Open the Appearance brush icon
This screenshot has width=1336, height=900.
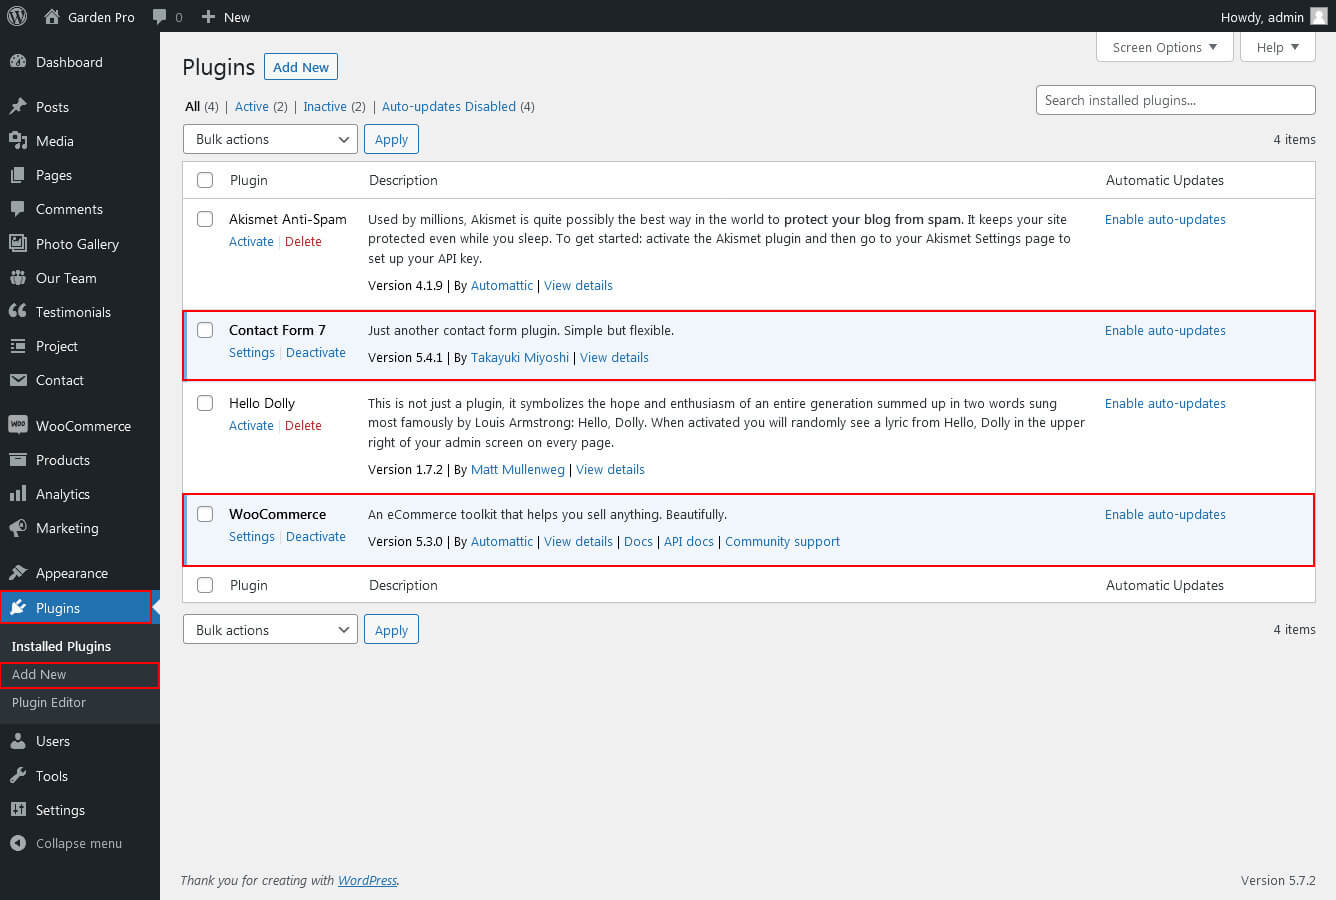(17, 573)
